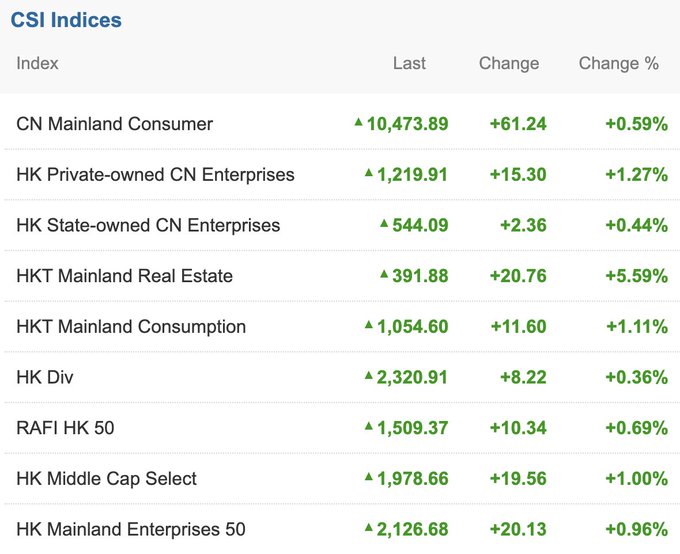Click the Change column header
Screen dimensions: 680x554
508,63
